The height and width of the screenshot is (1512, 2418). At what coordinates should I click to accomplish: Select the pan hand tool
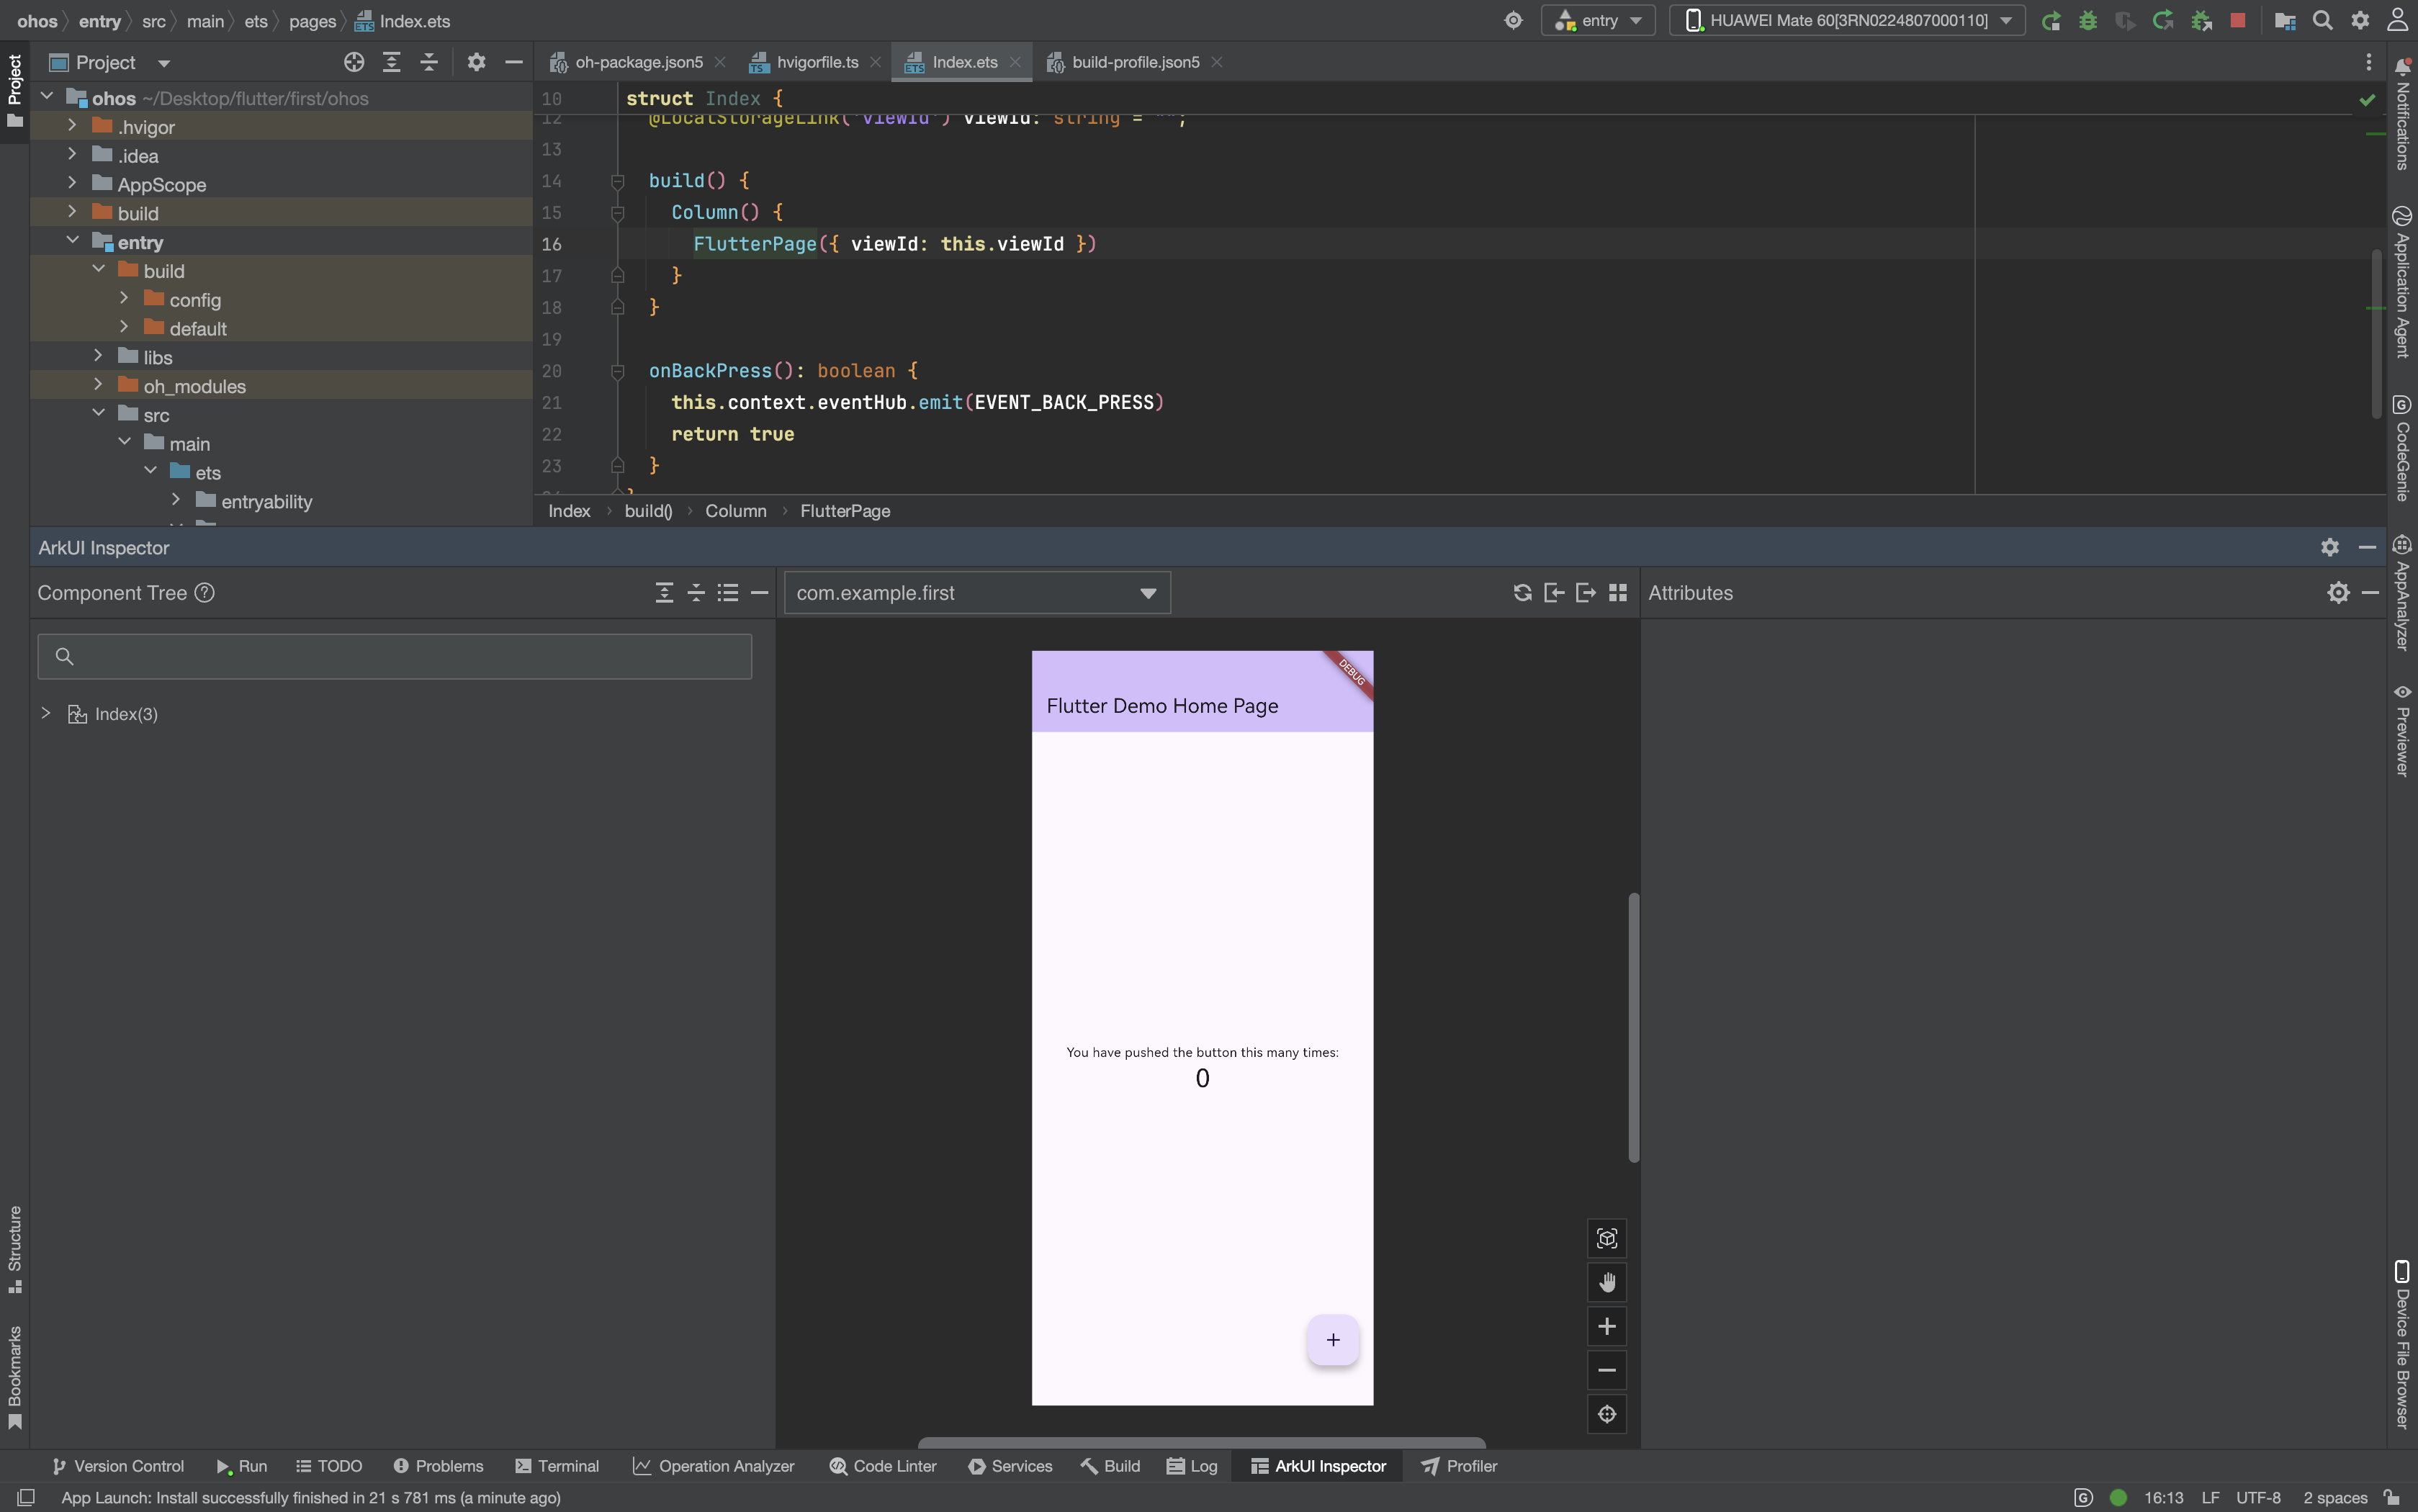[x=1606, y=1282]
